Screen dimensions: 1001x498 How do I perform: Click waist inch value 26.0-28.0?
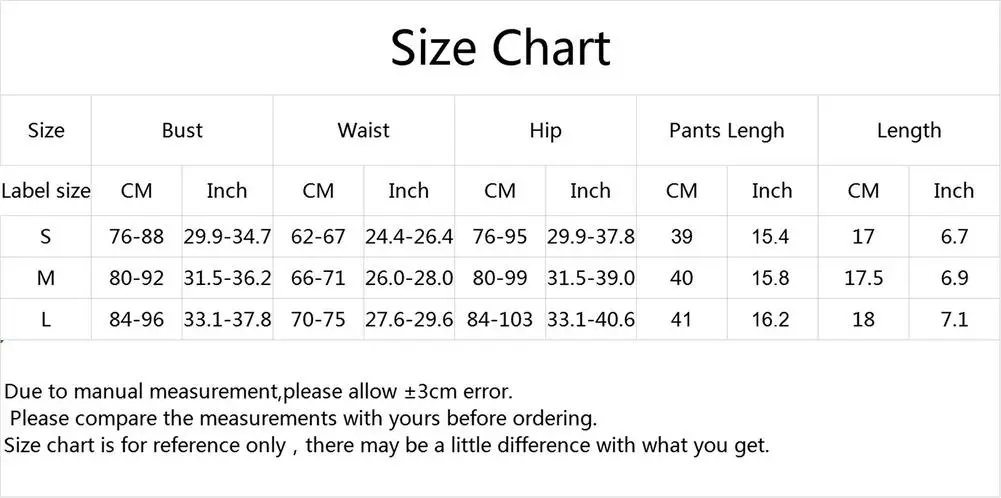click(408, 279)
